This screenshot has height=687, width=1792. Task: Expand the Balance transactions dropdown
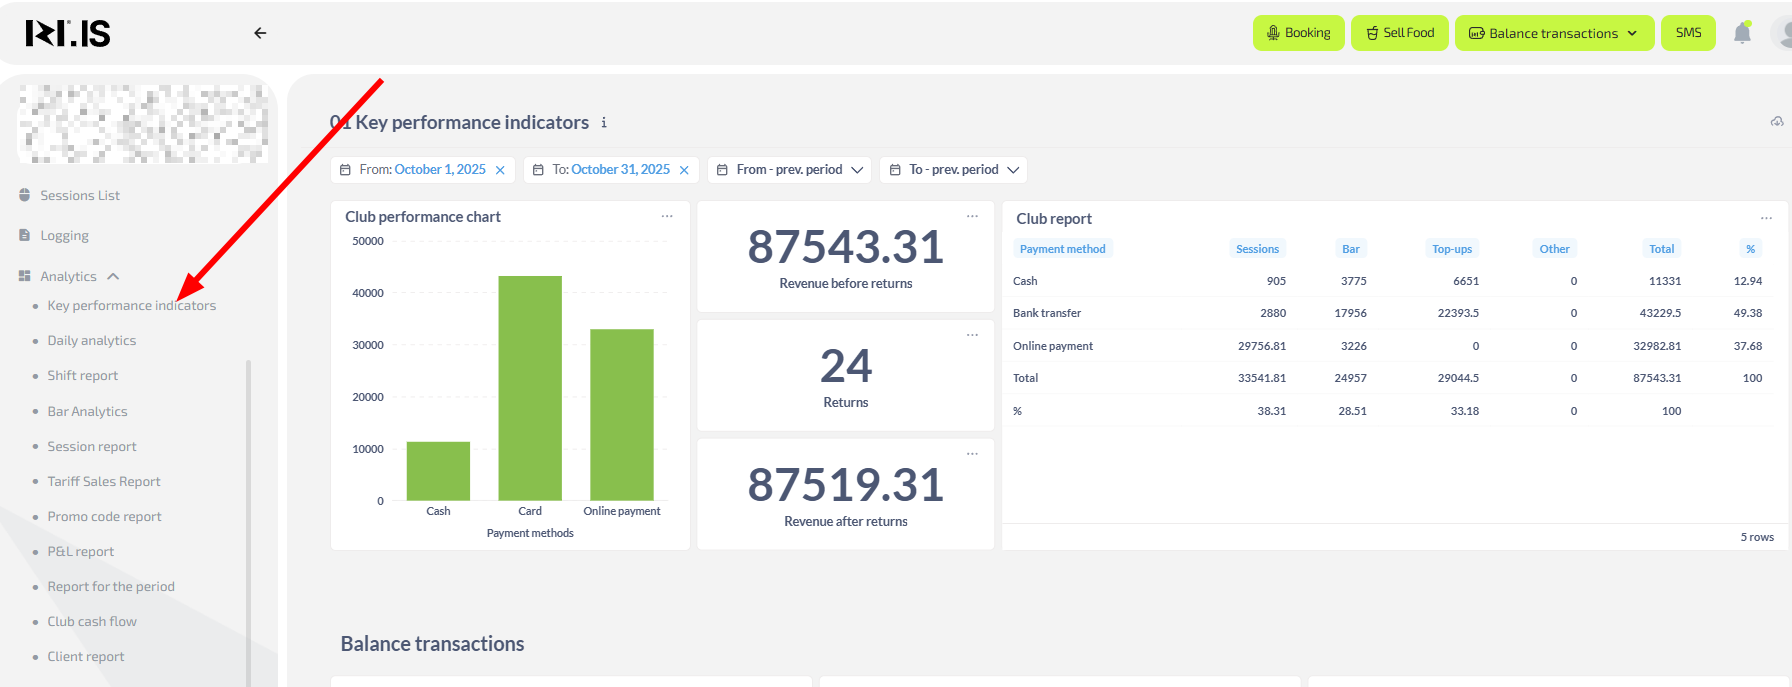point(1554,33)
